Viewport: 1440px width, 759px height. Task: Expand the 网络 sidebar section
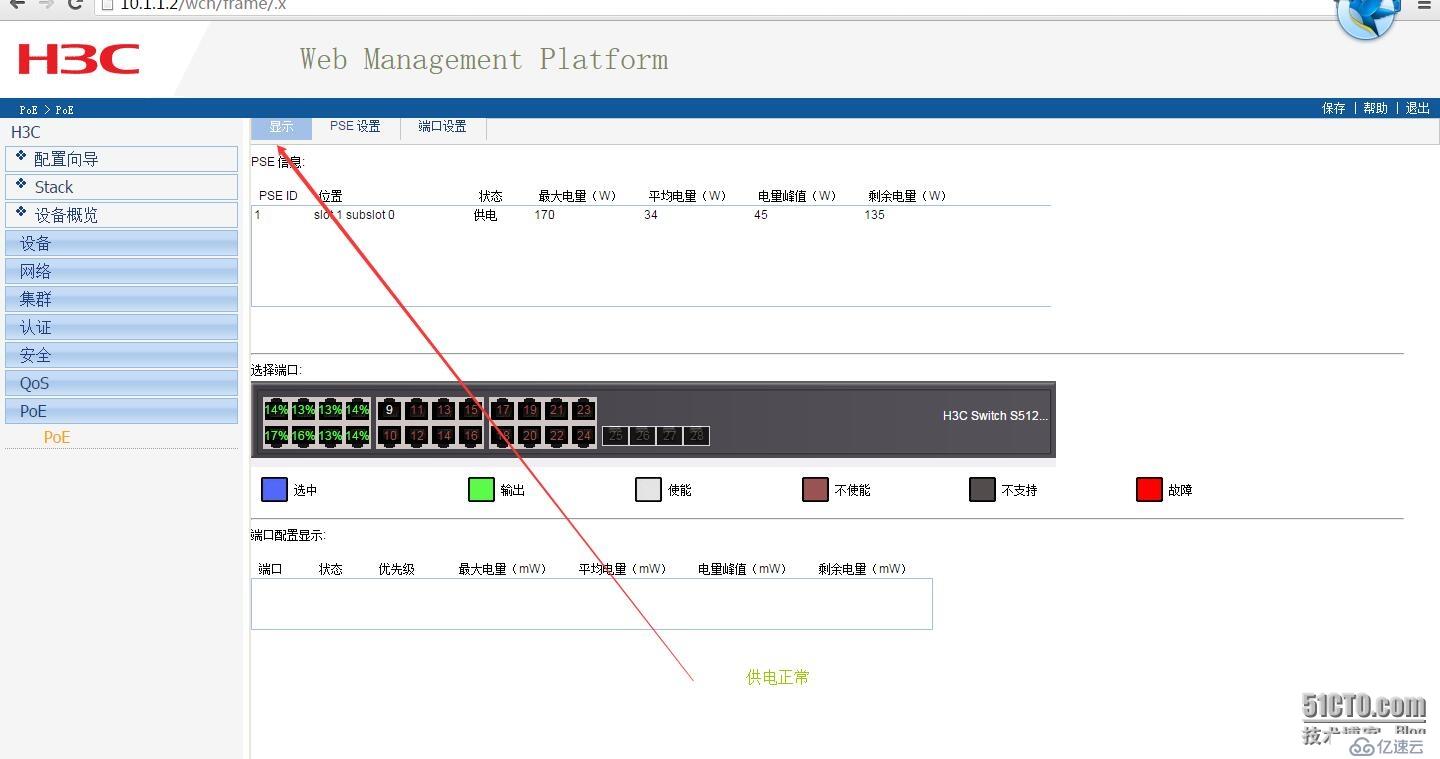point(122,271)
